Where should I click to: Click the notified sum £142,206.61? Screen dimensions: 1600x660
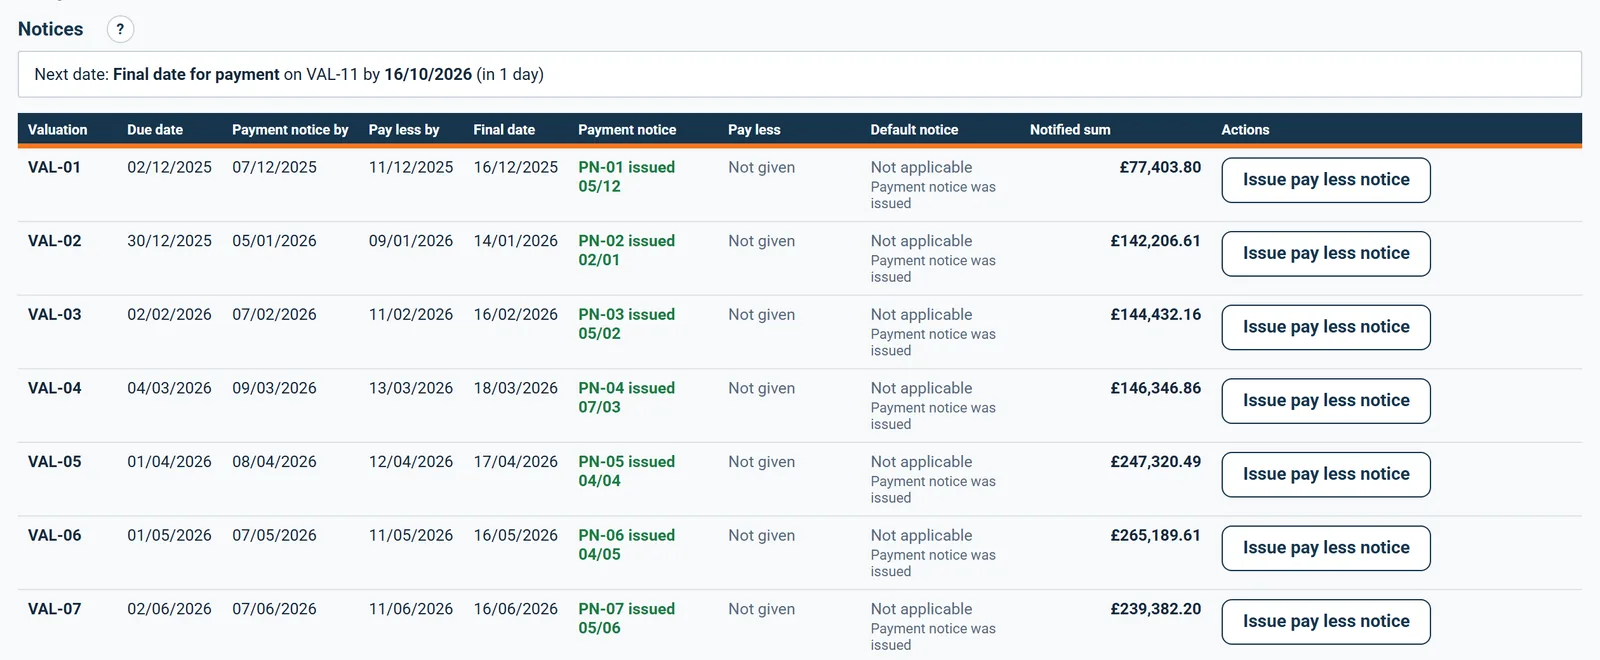coord(1156,241)
